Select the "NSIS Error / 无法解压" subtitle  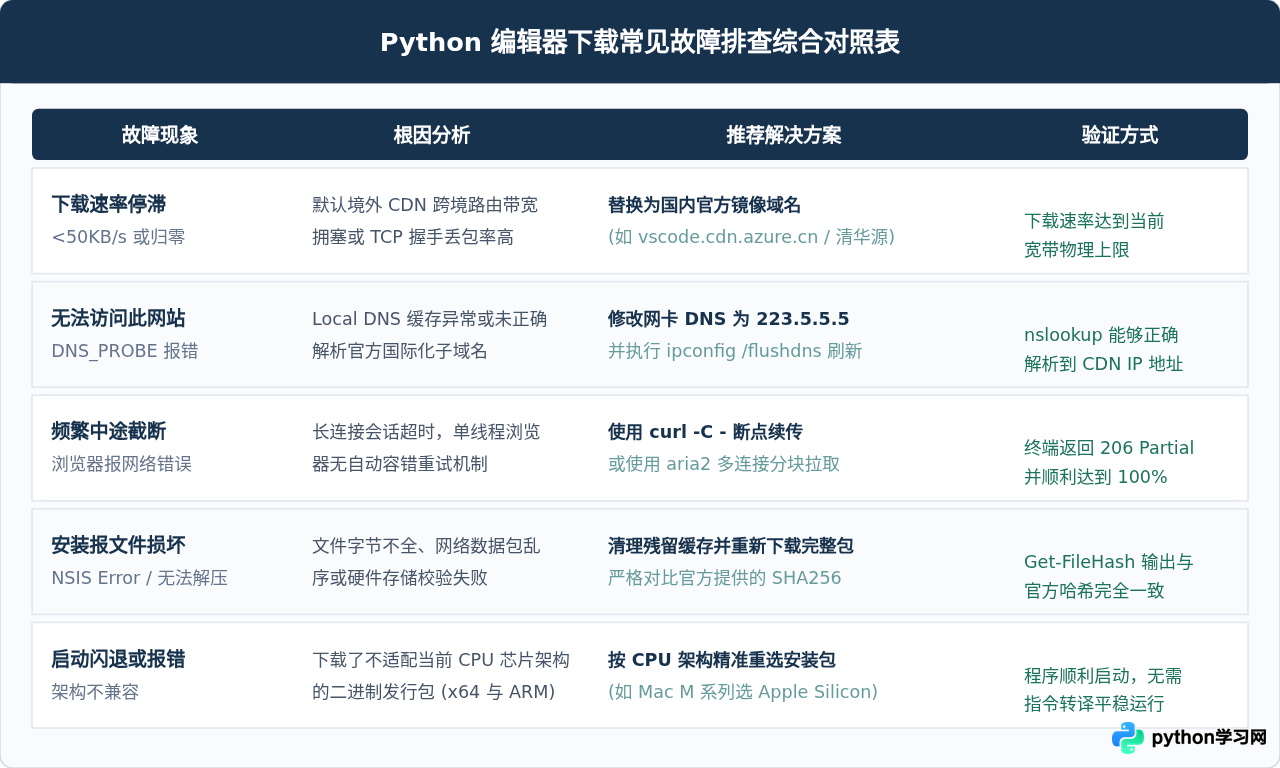pos(140,578)
